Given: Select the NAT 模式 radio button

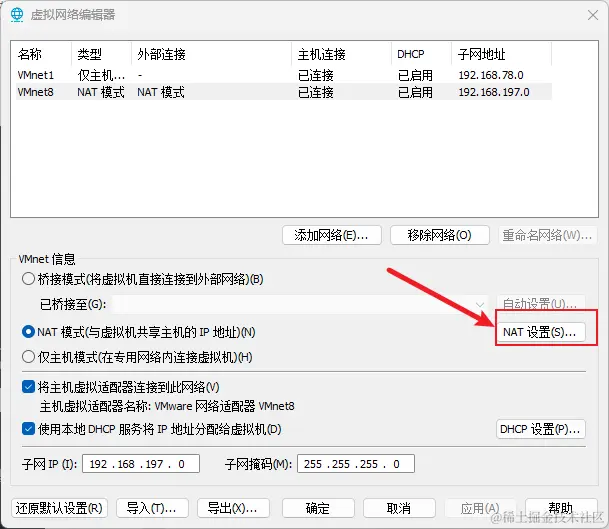Looking at the screenshot, I should [28, 332].
